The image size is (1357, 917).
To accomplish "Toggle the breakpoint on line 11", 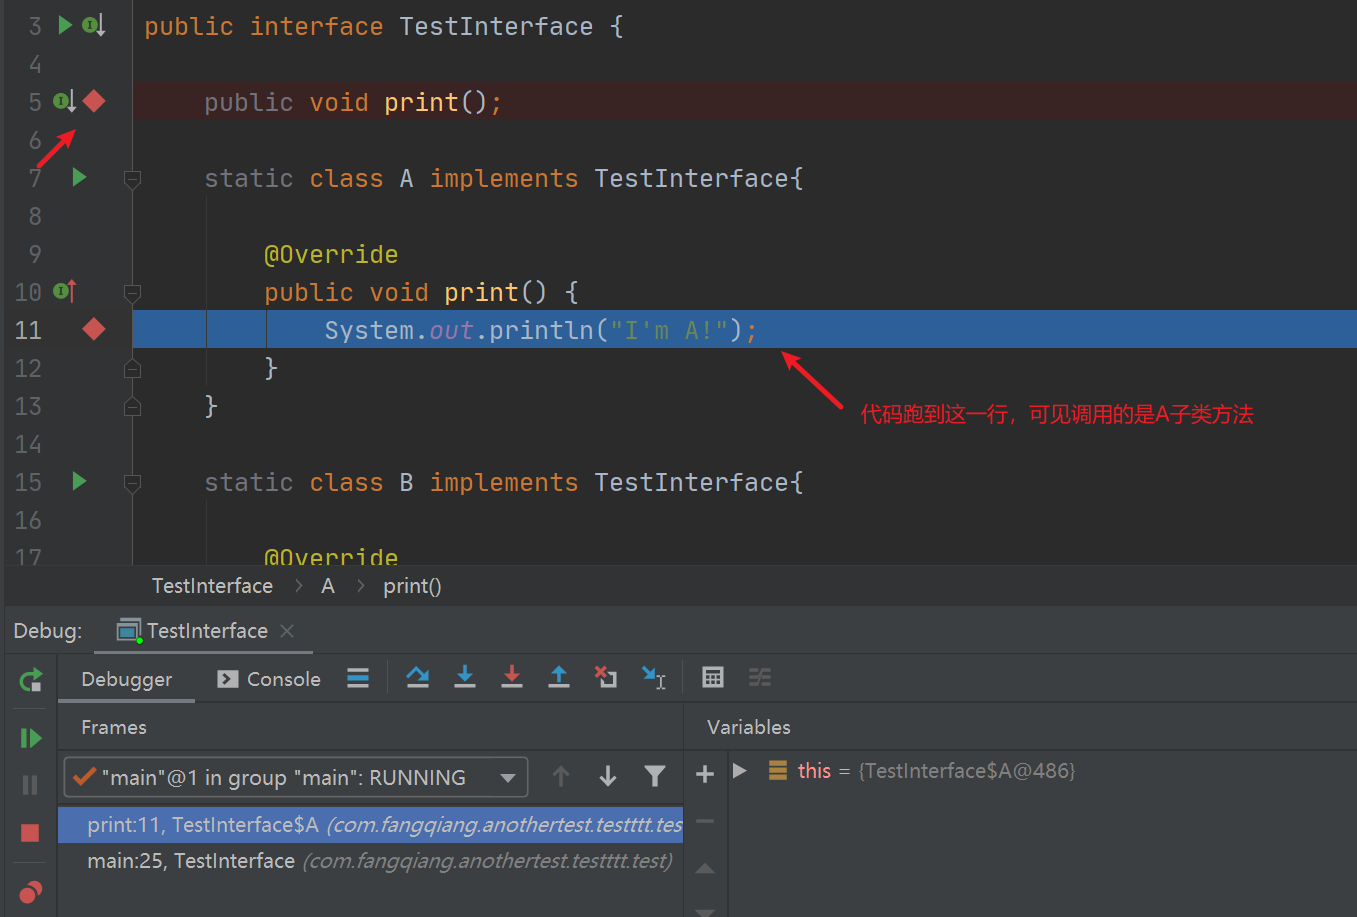I will coord(94,329).
